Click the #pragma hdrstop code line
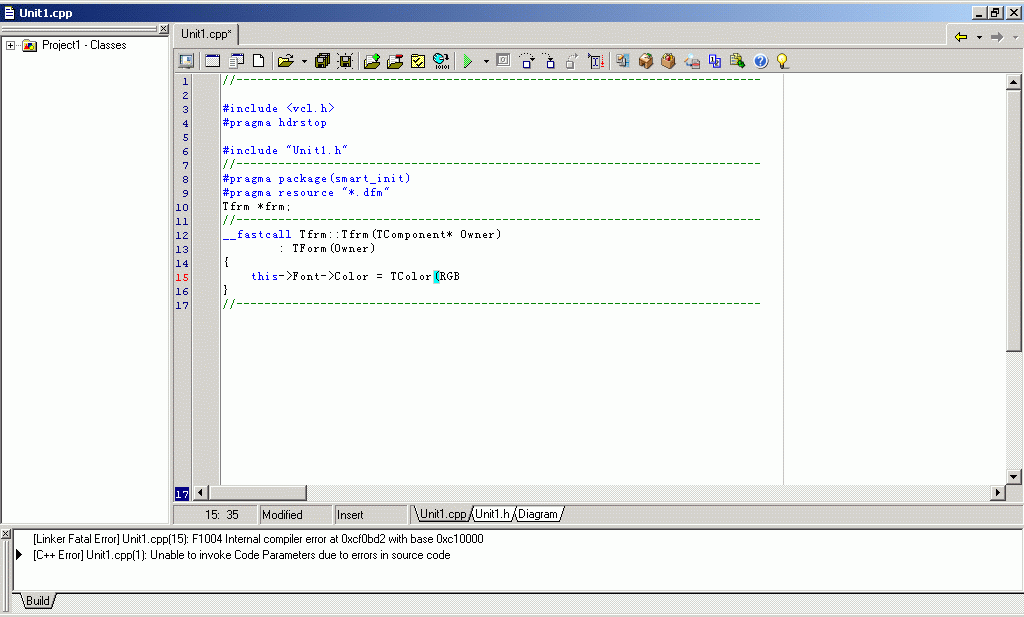1024x617 pixels. pos(274,123)
